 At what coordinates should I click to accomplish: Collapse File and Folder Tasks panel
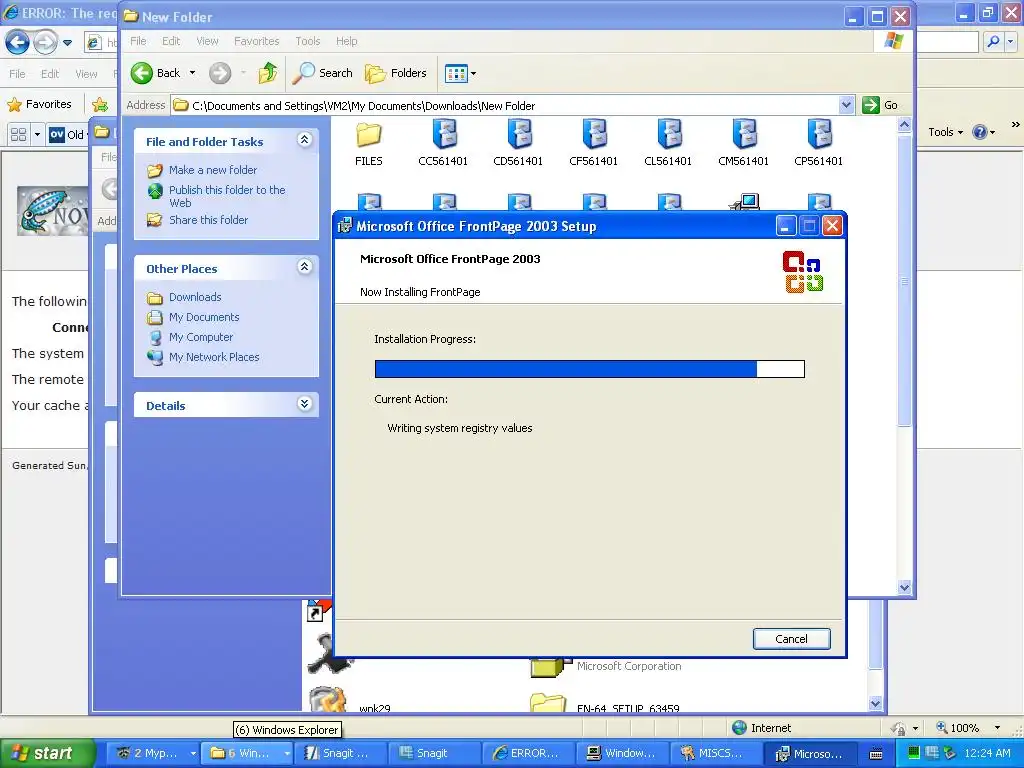(304, 140)
